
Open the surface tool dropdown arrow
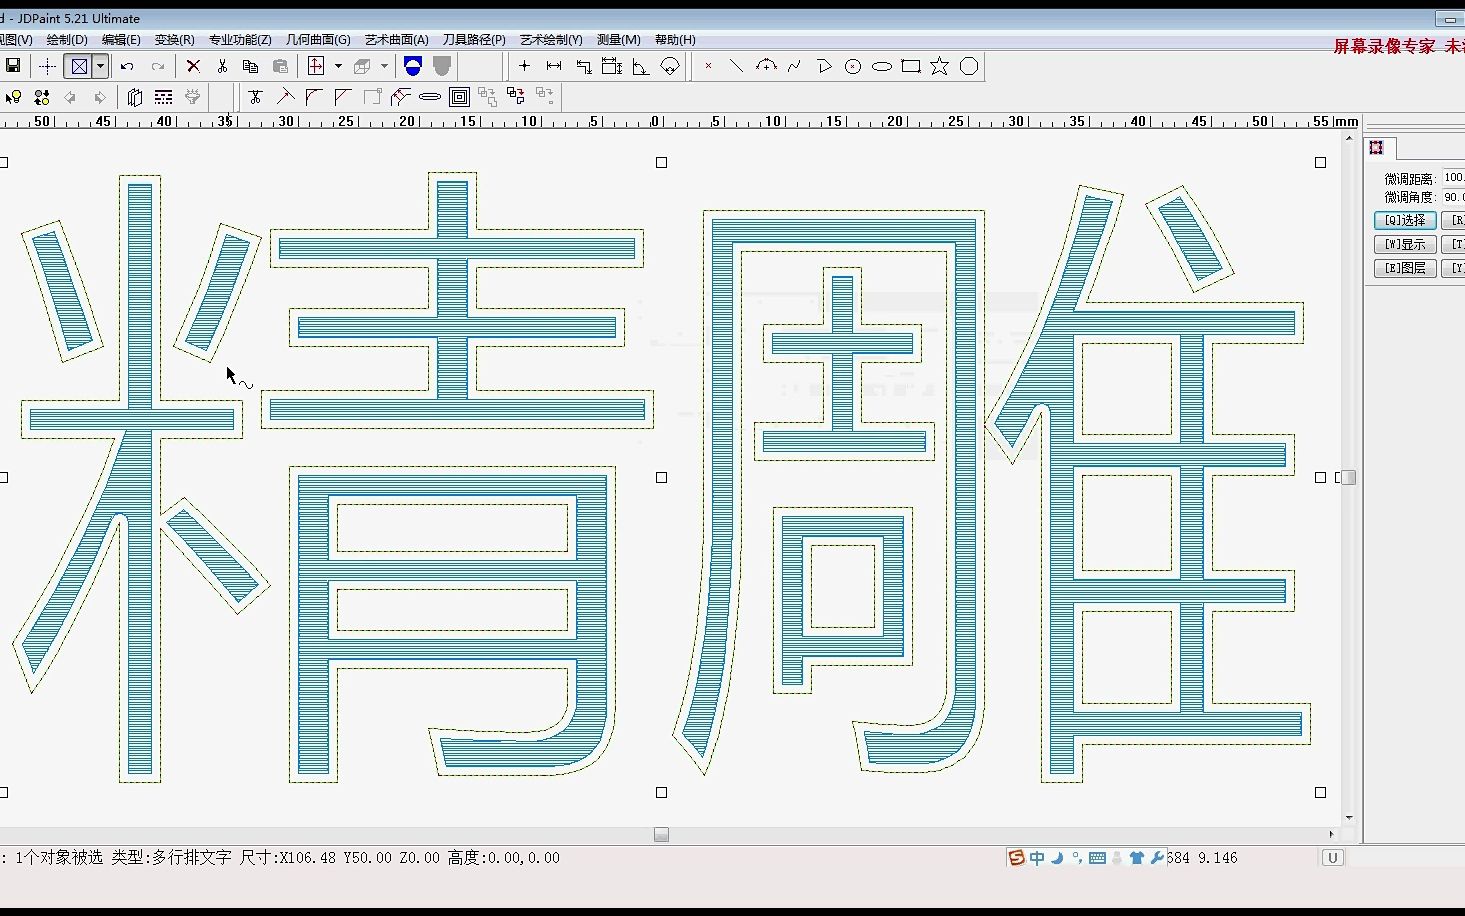coord(384,66)
